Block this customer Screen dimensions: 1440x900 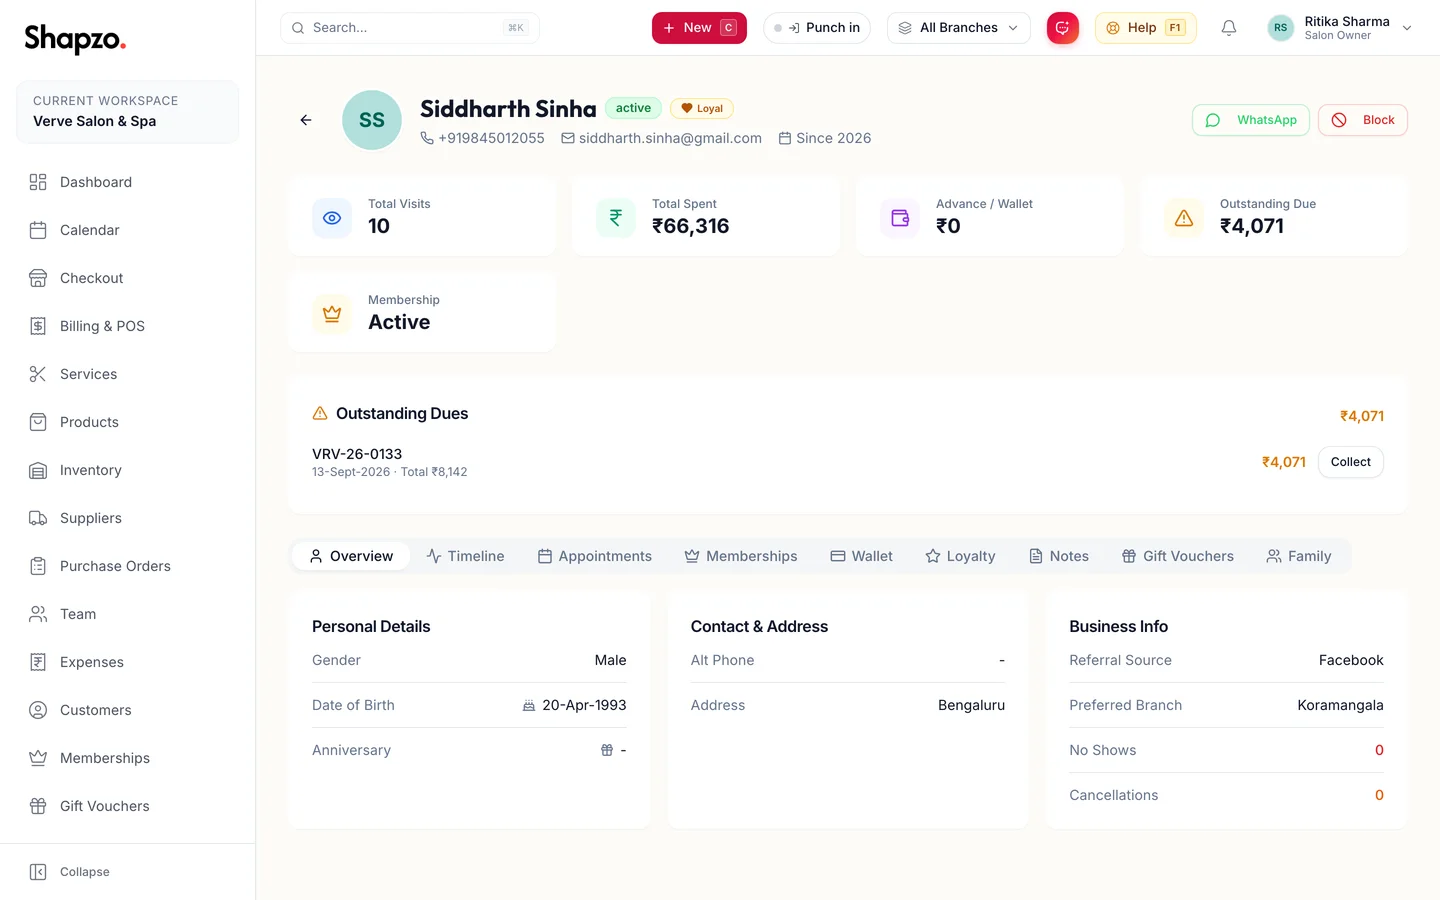tap(1363, 120)
